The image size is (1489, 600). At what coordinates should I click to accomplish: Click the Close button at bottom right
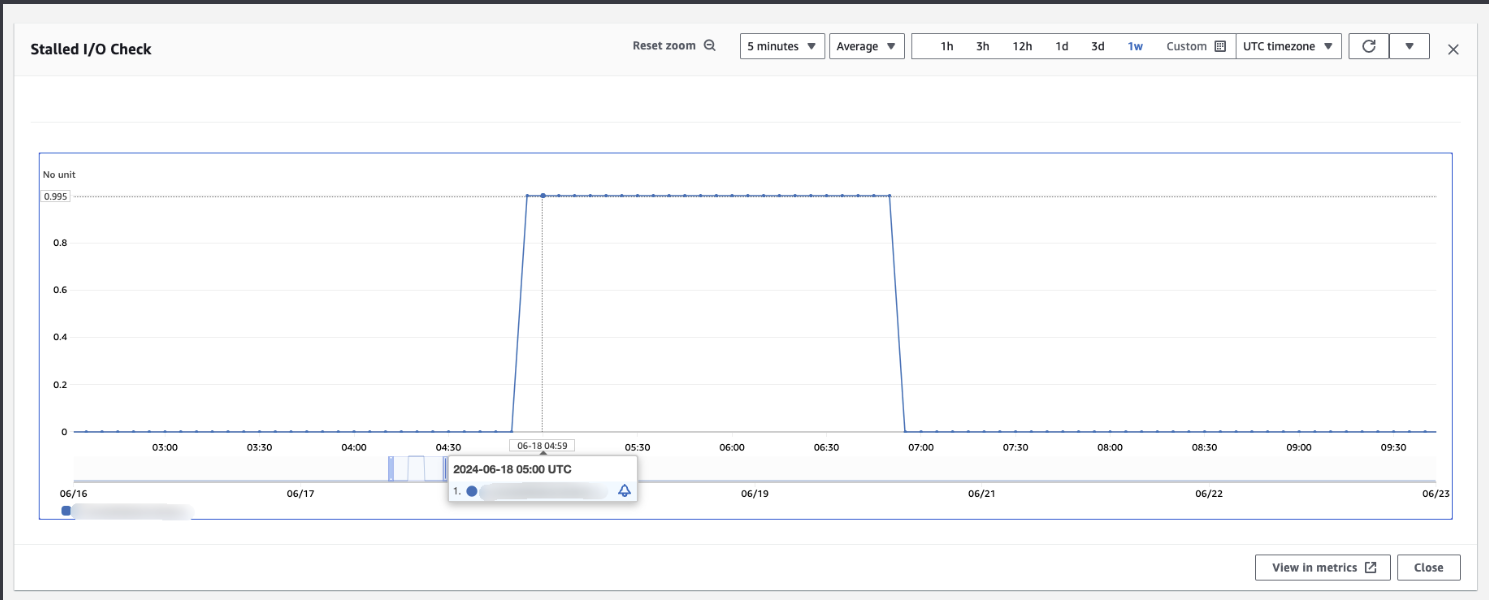pos(1428,567)
